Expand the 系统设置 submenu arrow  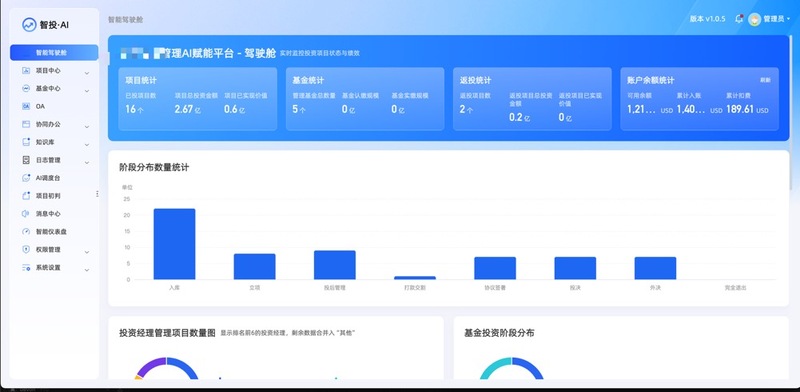point(87,270)
